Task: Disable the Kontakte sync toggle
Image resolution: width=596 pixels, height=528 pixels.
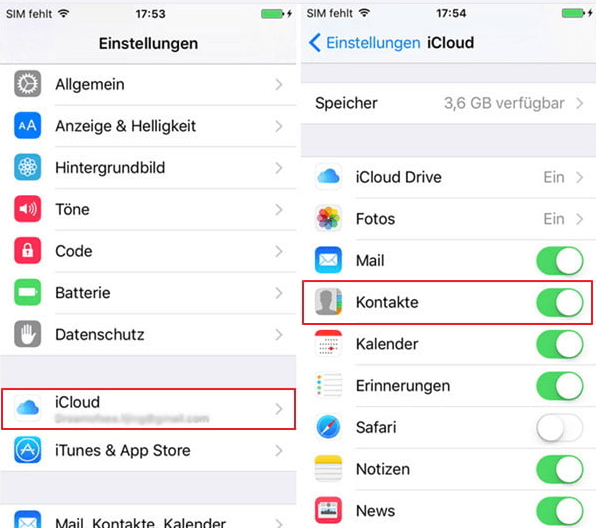Action: pyautogui.click(x=560, y=302)
